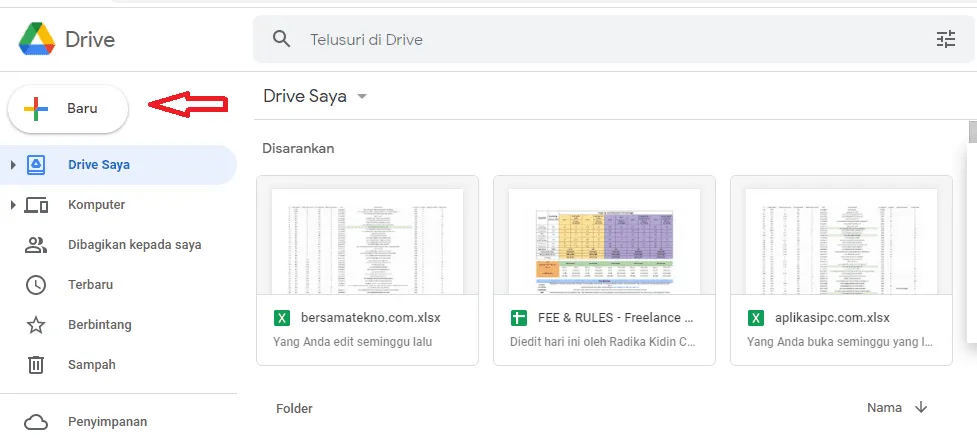
Task: Sort by Nama column label
Action: coord(884,407)
